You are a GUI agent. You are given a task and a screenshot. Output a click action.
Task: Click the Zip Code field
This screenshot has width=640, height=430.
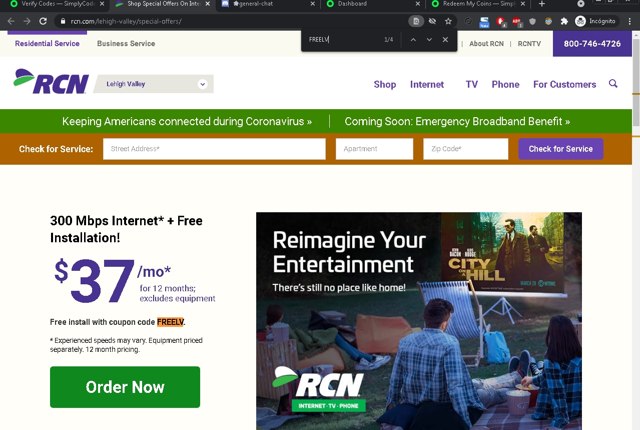pyautogui.click(x=466, y=149)
